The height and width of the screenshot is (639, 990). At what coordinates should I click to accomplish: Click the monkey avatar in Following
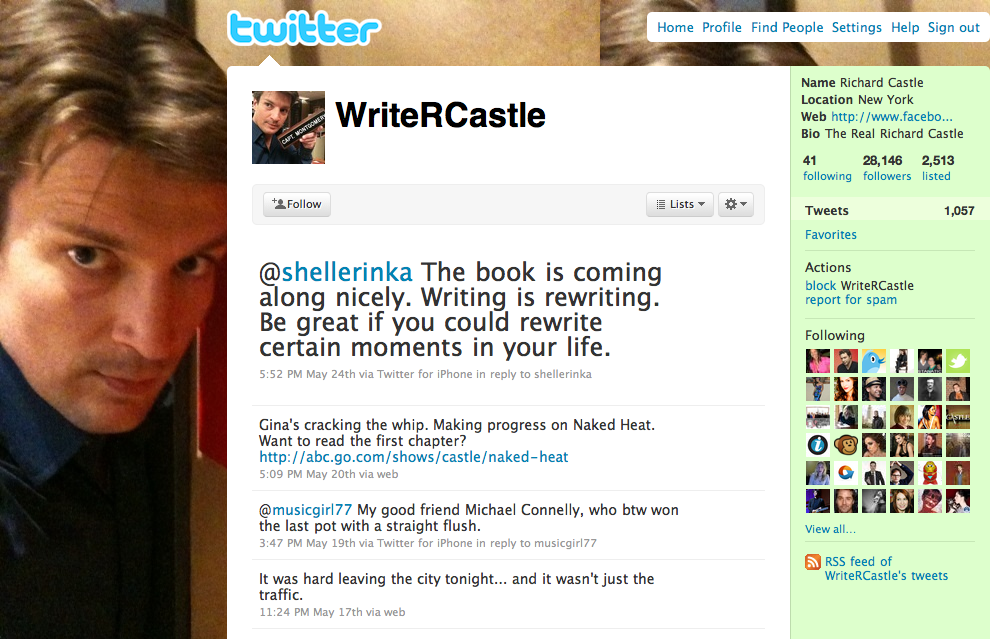click(x=846, y=445)
